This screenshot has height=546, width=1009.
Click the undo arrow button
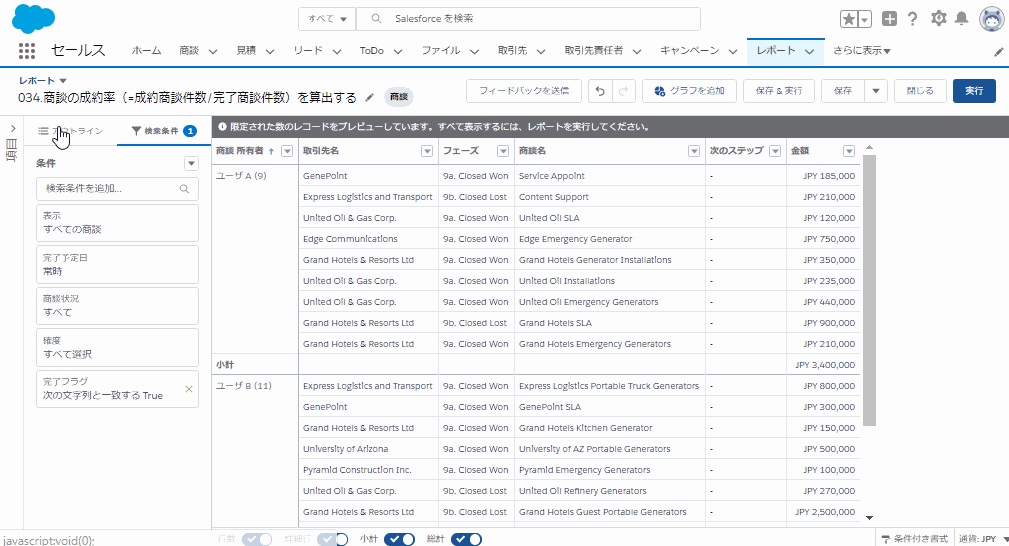tap(600, 91)
